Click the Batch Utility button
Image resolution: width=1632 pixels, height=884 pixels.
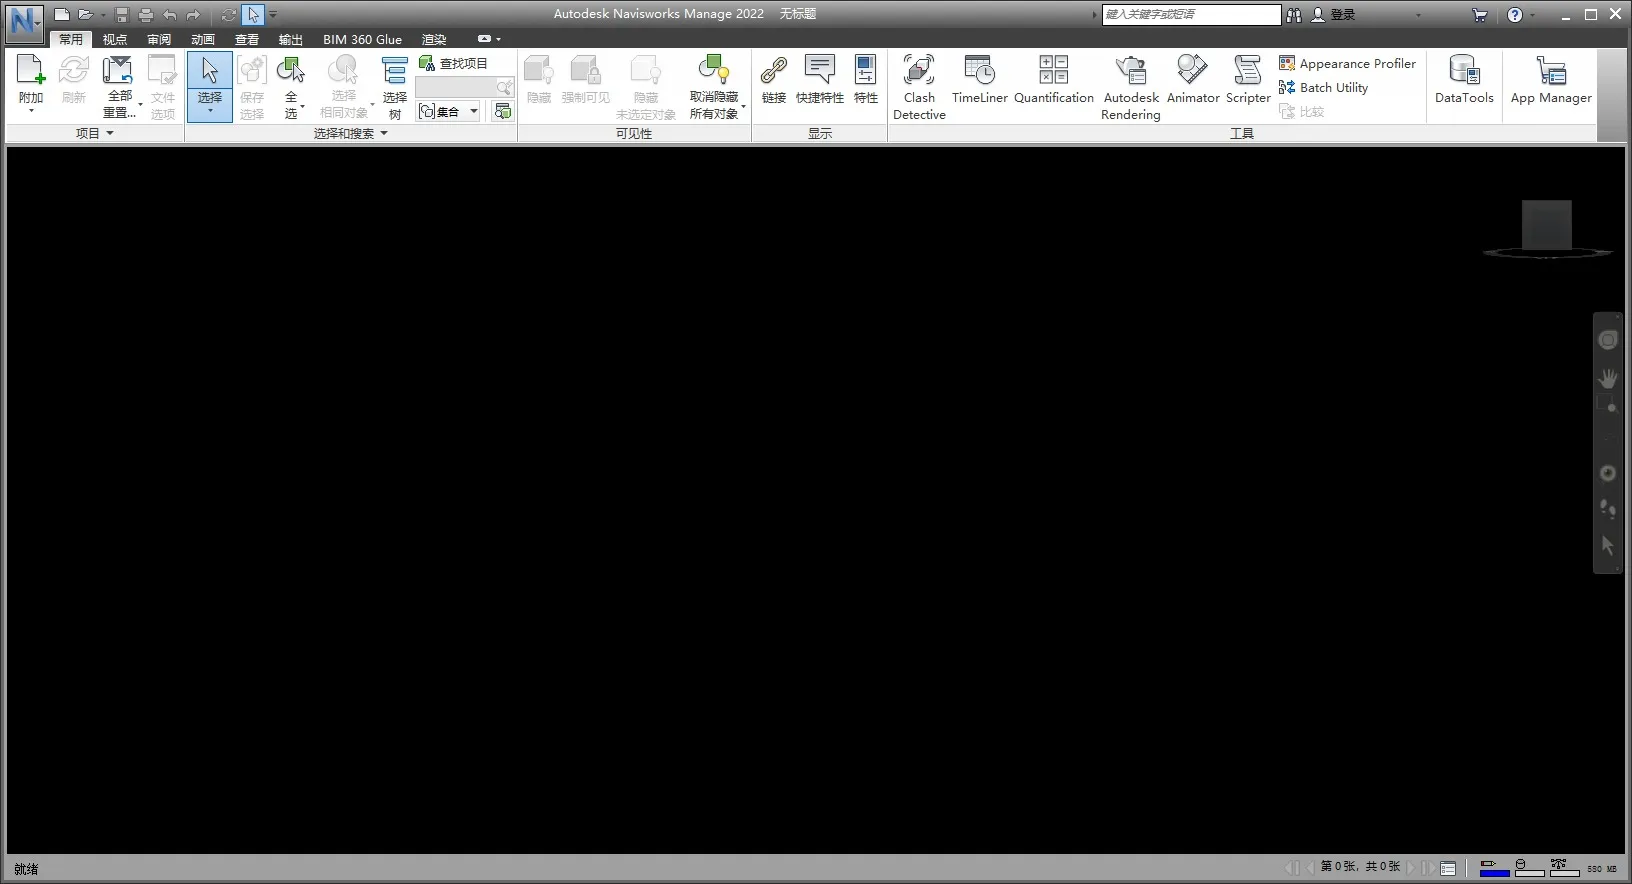pyautogui.click(x=1323, y=87)
